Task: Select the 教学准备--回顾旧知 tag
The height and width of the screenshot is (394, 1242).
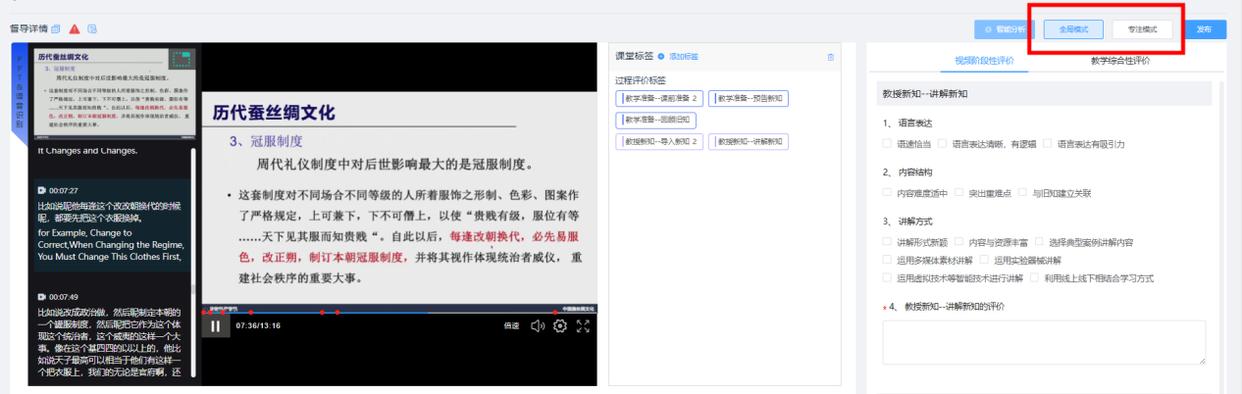Action: point(656,120)
